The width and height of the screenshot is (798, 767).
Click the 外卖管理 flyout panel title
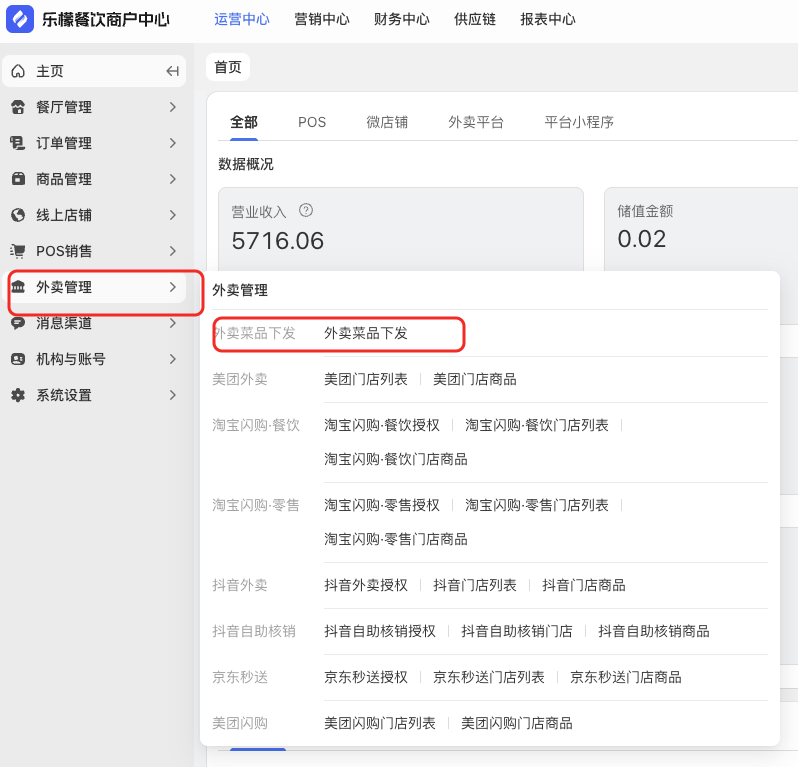(x=240, y=290)
